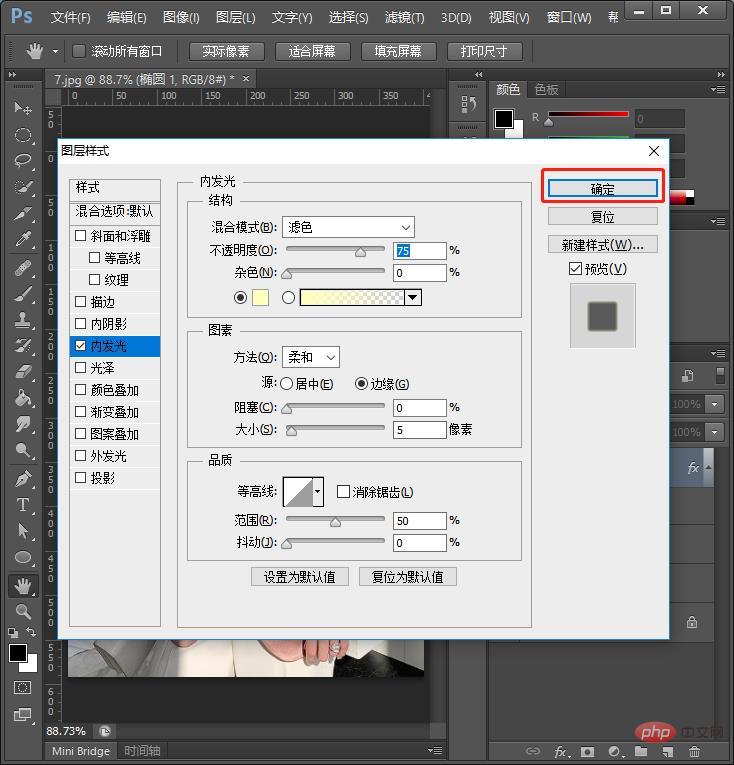The height and width of the screenshot is (765, 734).
Task: Open the Color panel flyout menu
Action: [x=717, y=89]
